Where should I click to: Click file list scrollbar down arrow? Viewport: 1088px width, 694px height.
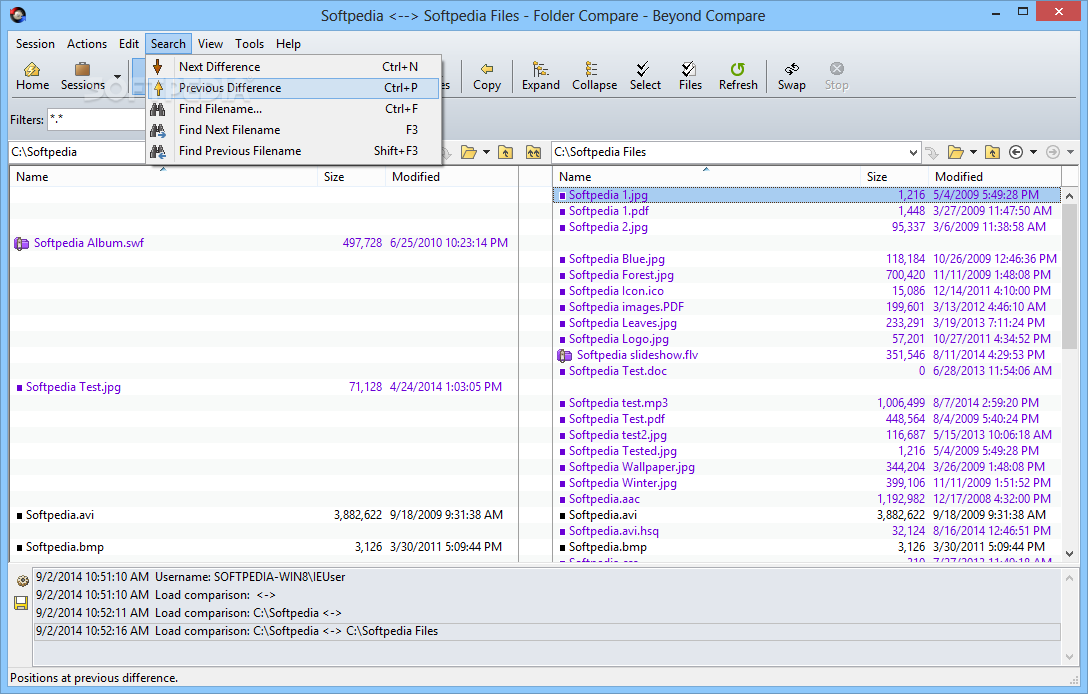click(x=1069, y=554)
